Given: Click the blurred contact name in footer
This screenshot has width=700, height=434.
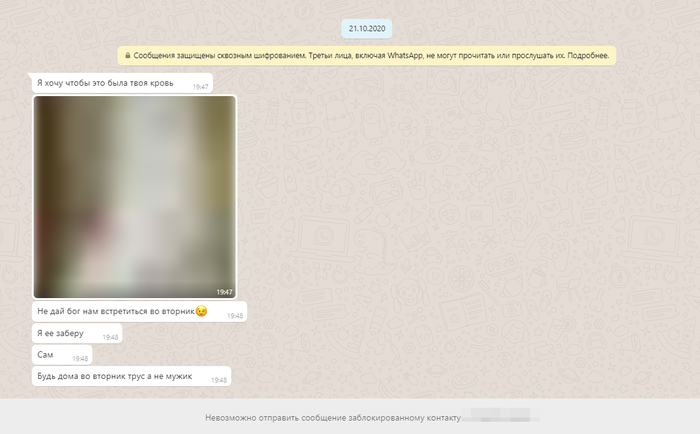Looking at the screenshot, I should click(500, 416).
